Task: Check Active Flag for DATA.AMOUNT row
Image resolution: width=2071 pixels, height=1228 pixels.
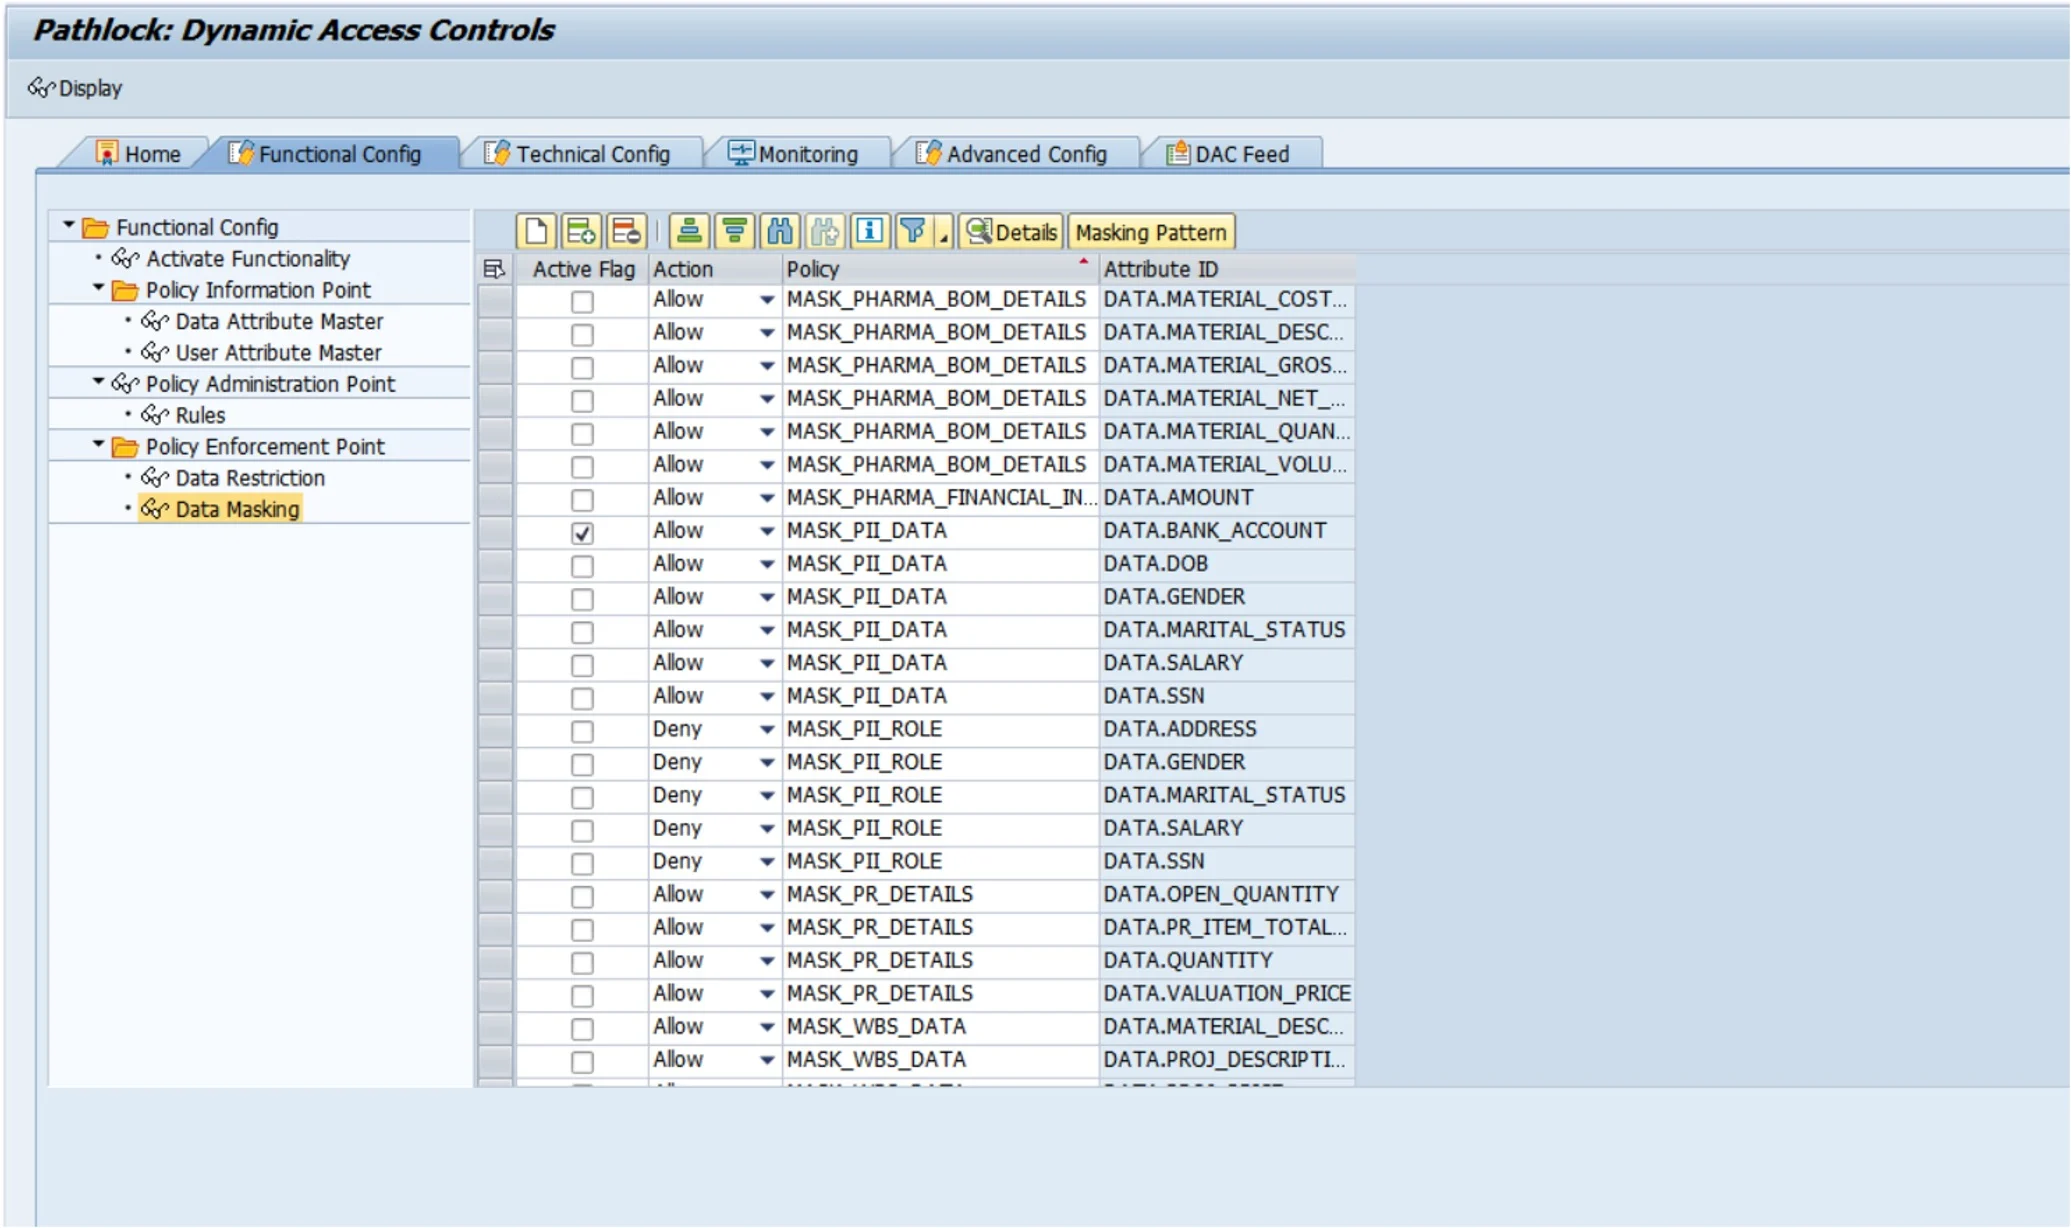Action: (582, 499)
